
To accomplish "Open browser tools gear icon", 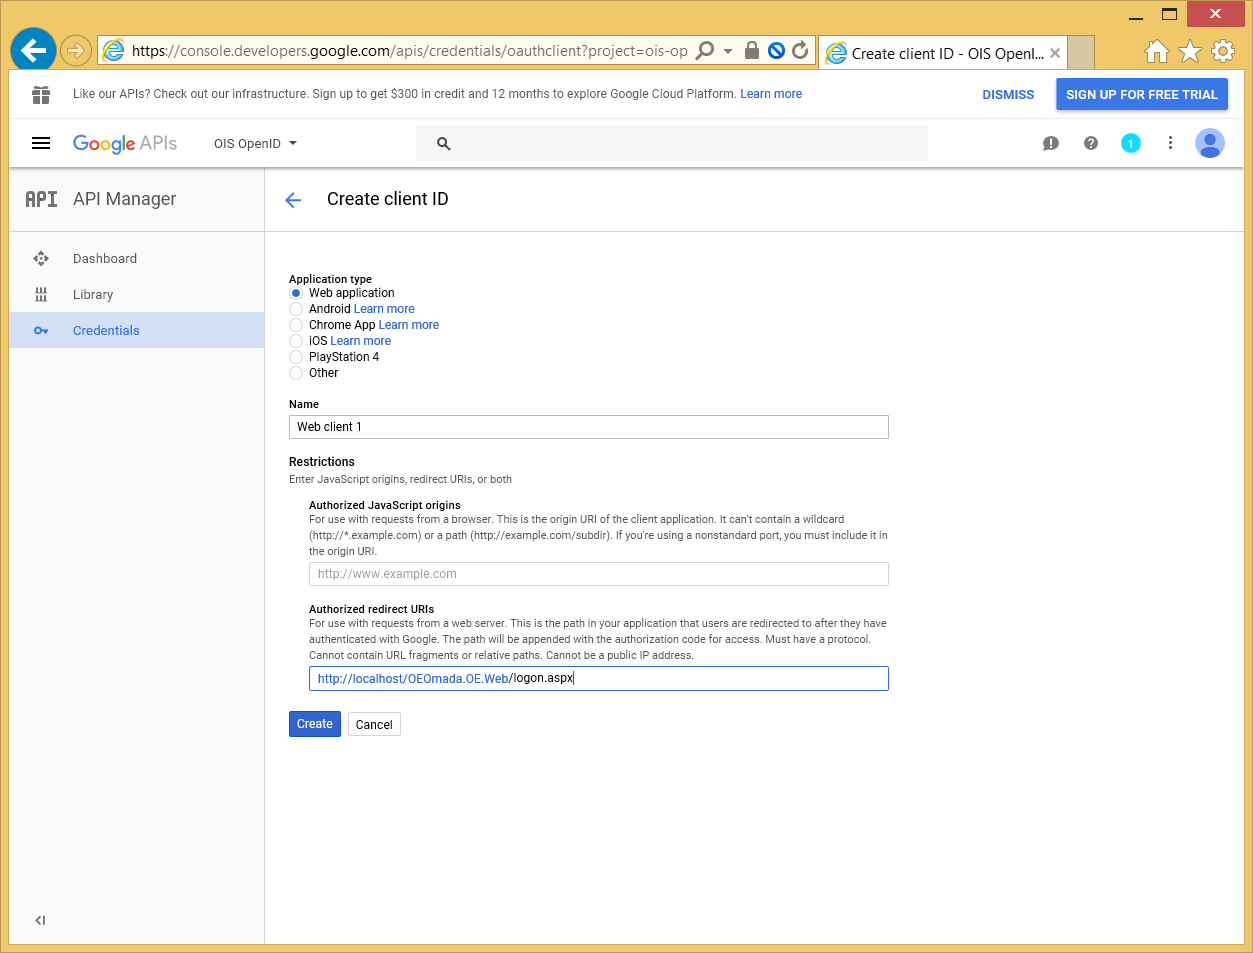I will (1223, 51).
